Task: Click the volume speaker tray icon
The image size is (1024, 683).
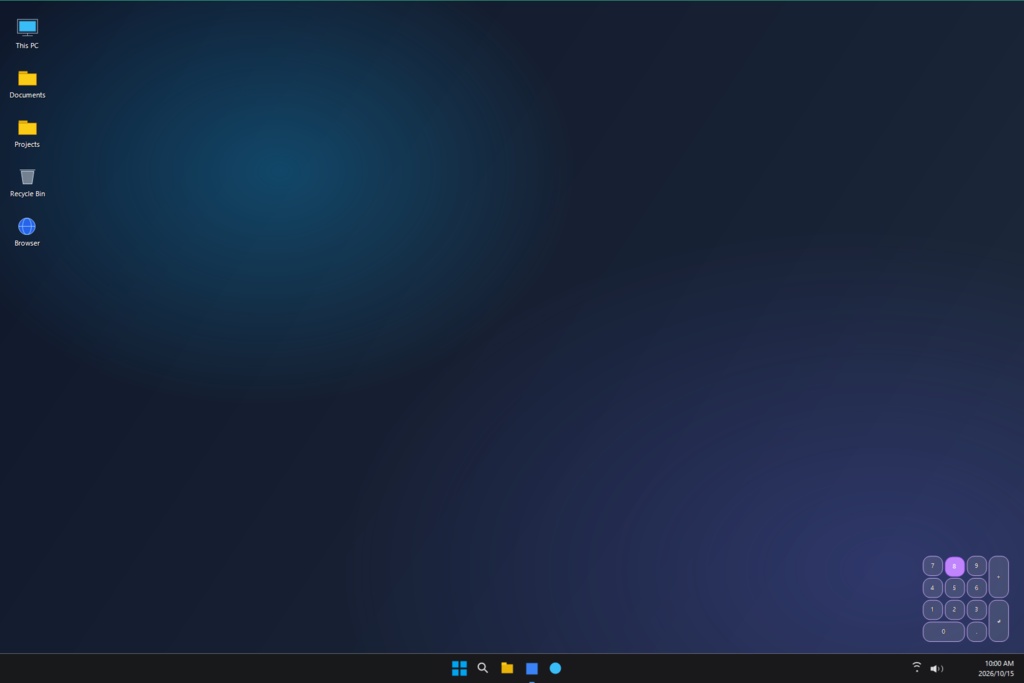Action: click(936, 668)
